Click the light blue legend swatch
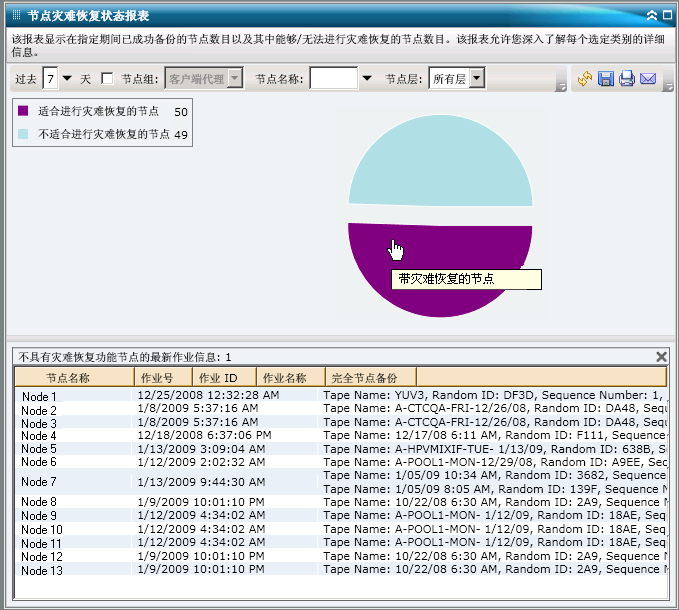This screenshot has width=679, height=610. tap(23, 133)
